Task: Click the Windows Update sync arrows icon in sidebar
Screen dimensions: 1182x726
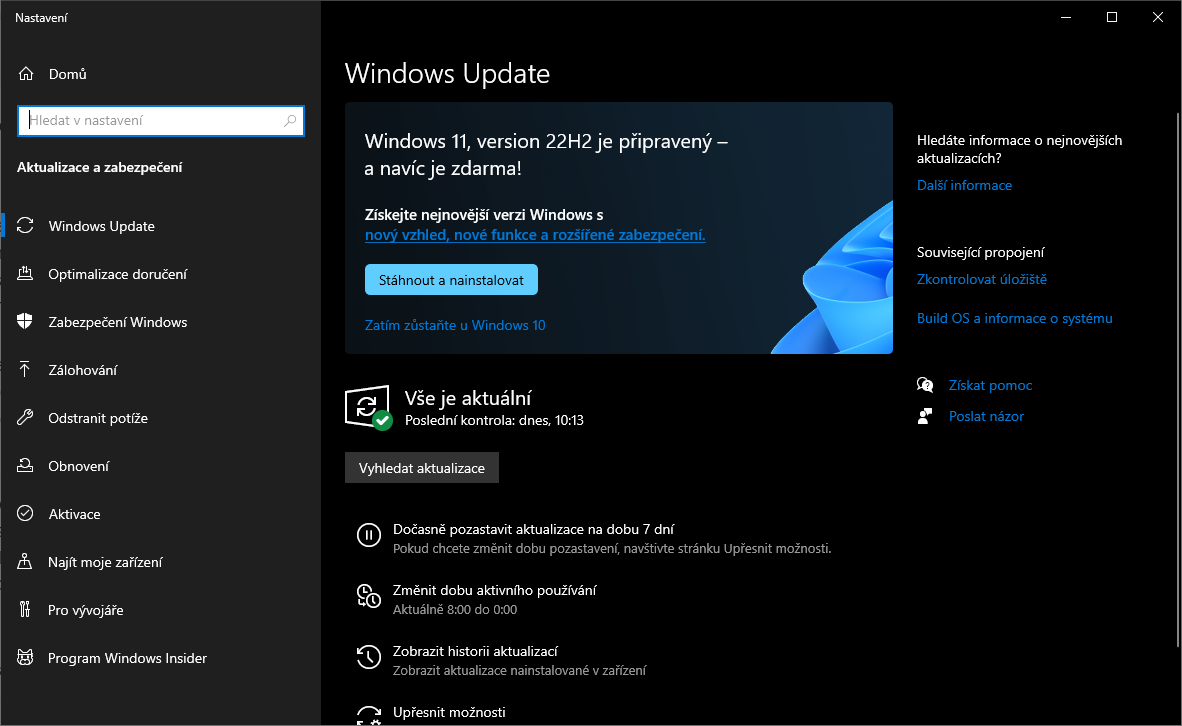Action: (x=25, y=225)
